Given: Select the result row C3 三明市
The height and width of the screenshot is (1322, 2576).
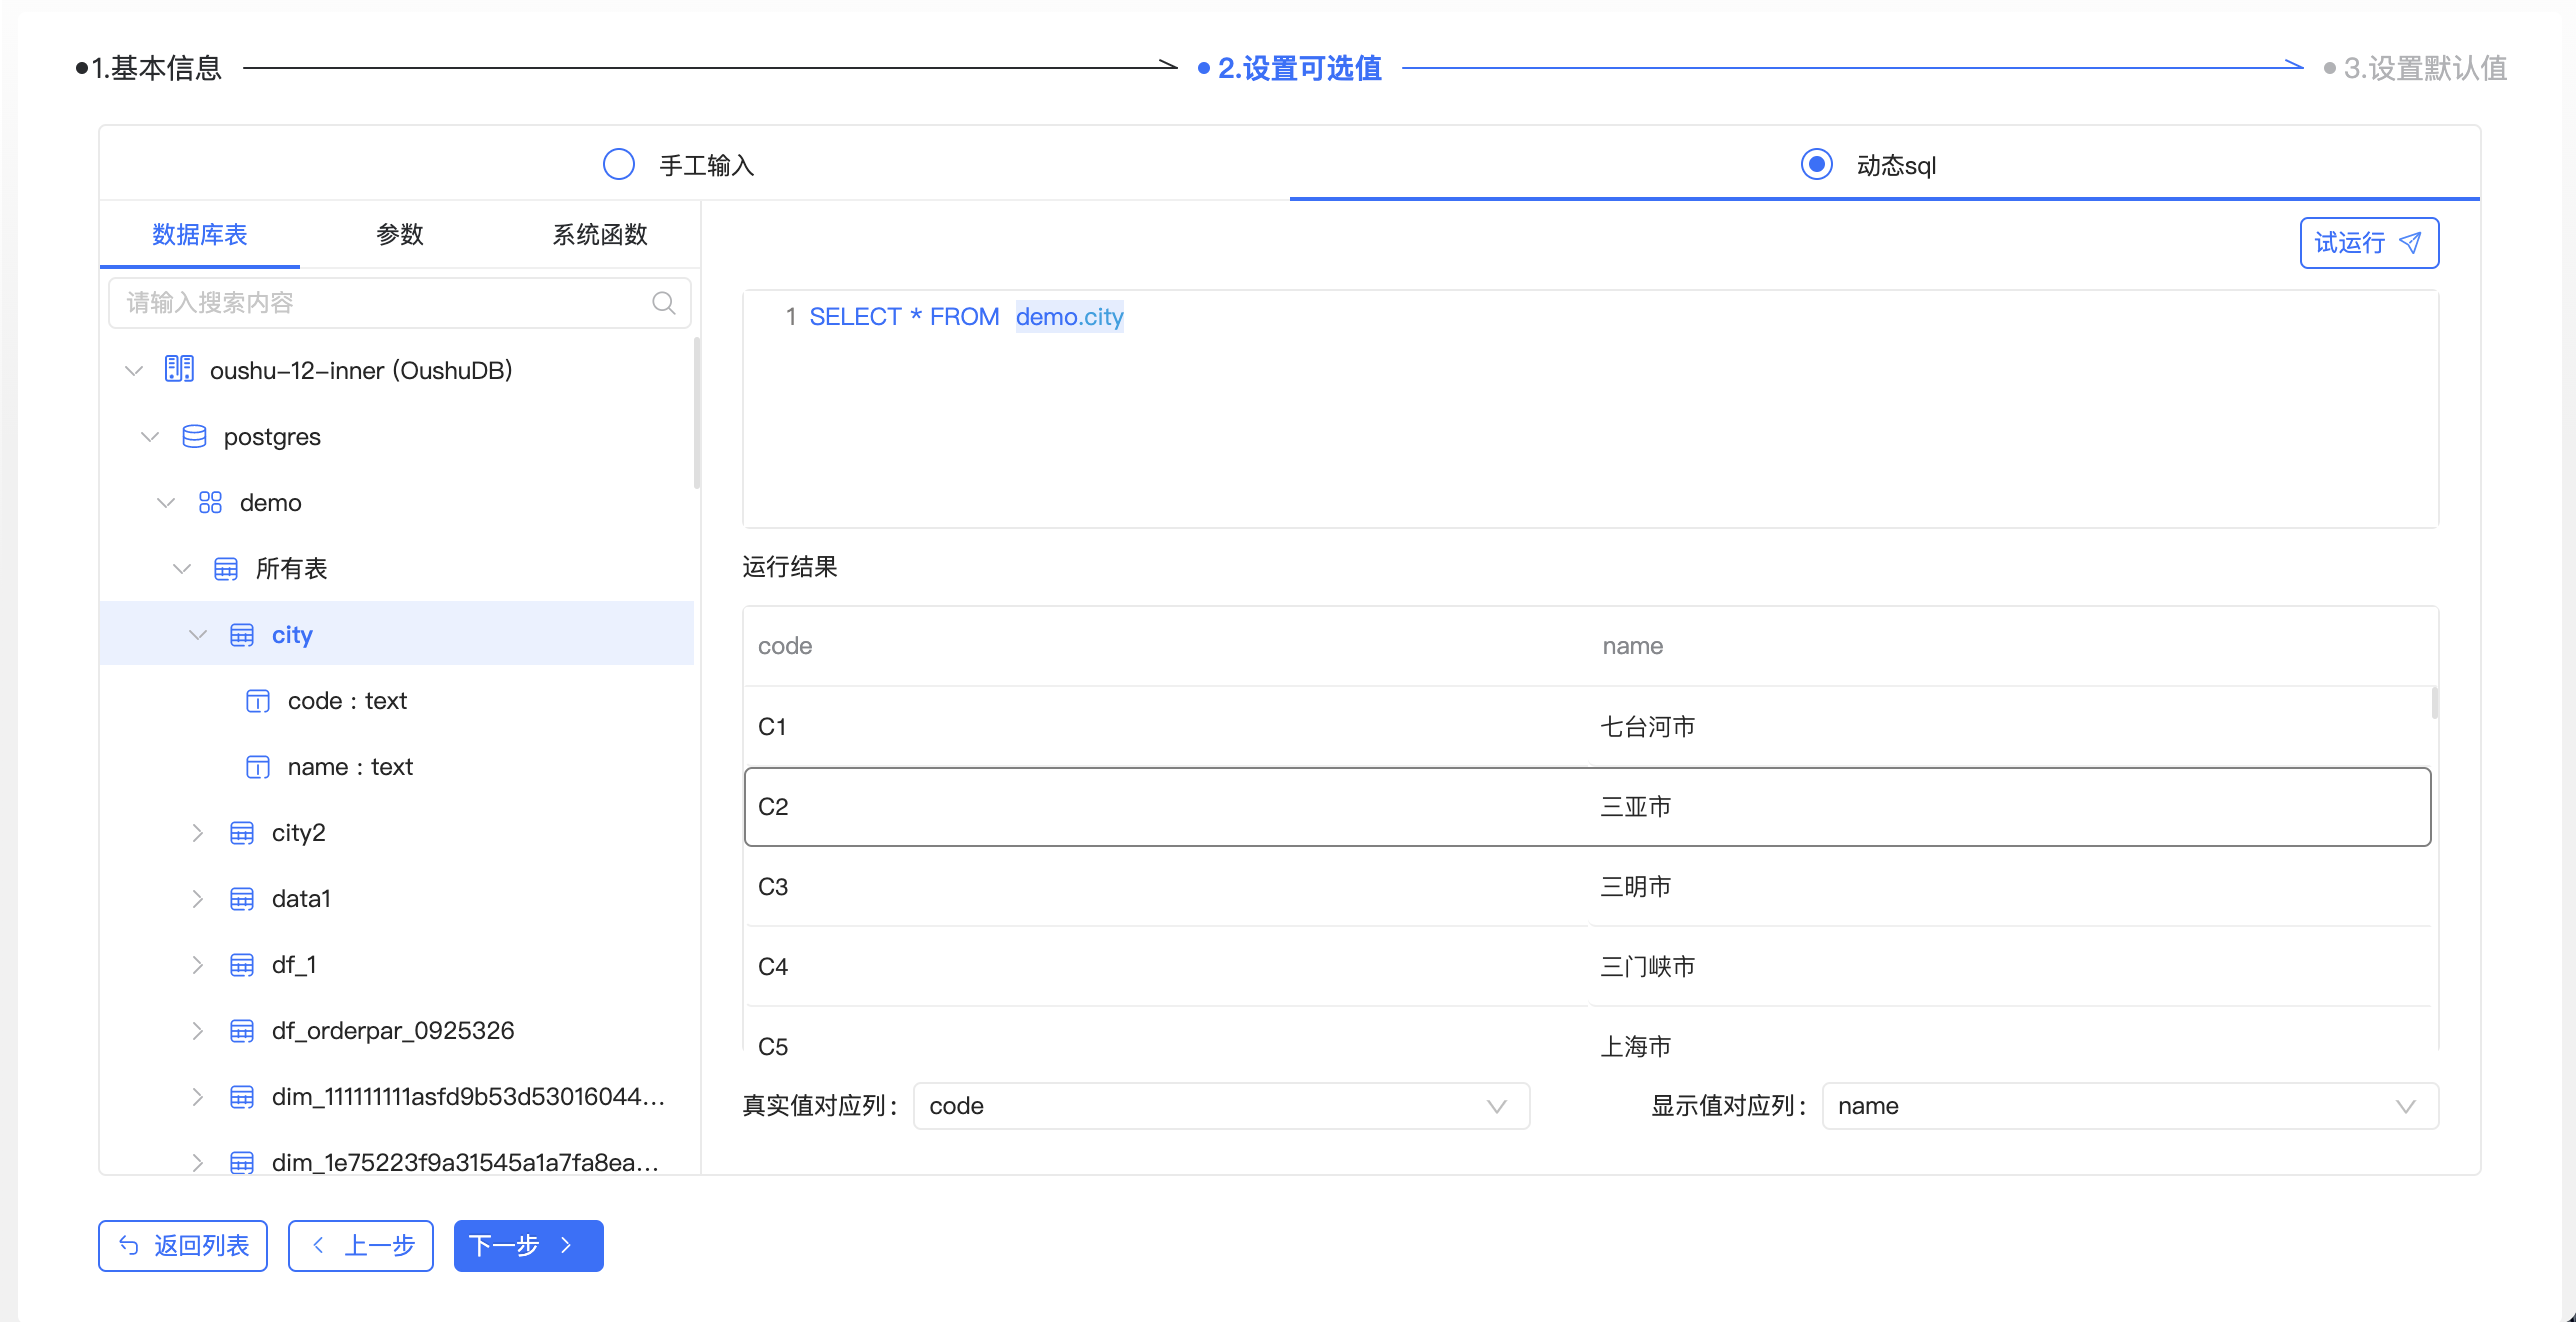Looking at the screenshot, I should pyautogui.click(x=1588, y=887).
